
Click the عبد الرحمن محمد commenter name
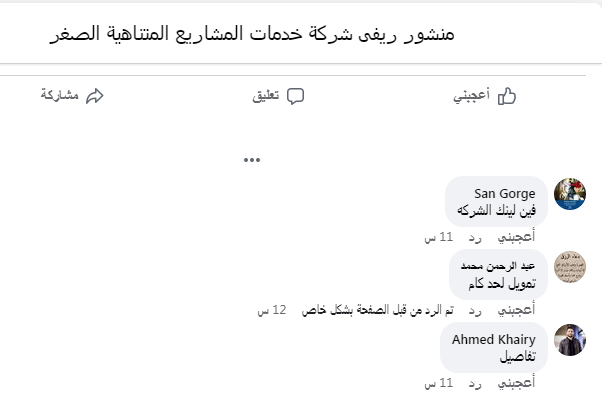pyautogui.click(x=499, y=266)
